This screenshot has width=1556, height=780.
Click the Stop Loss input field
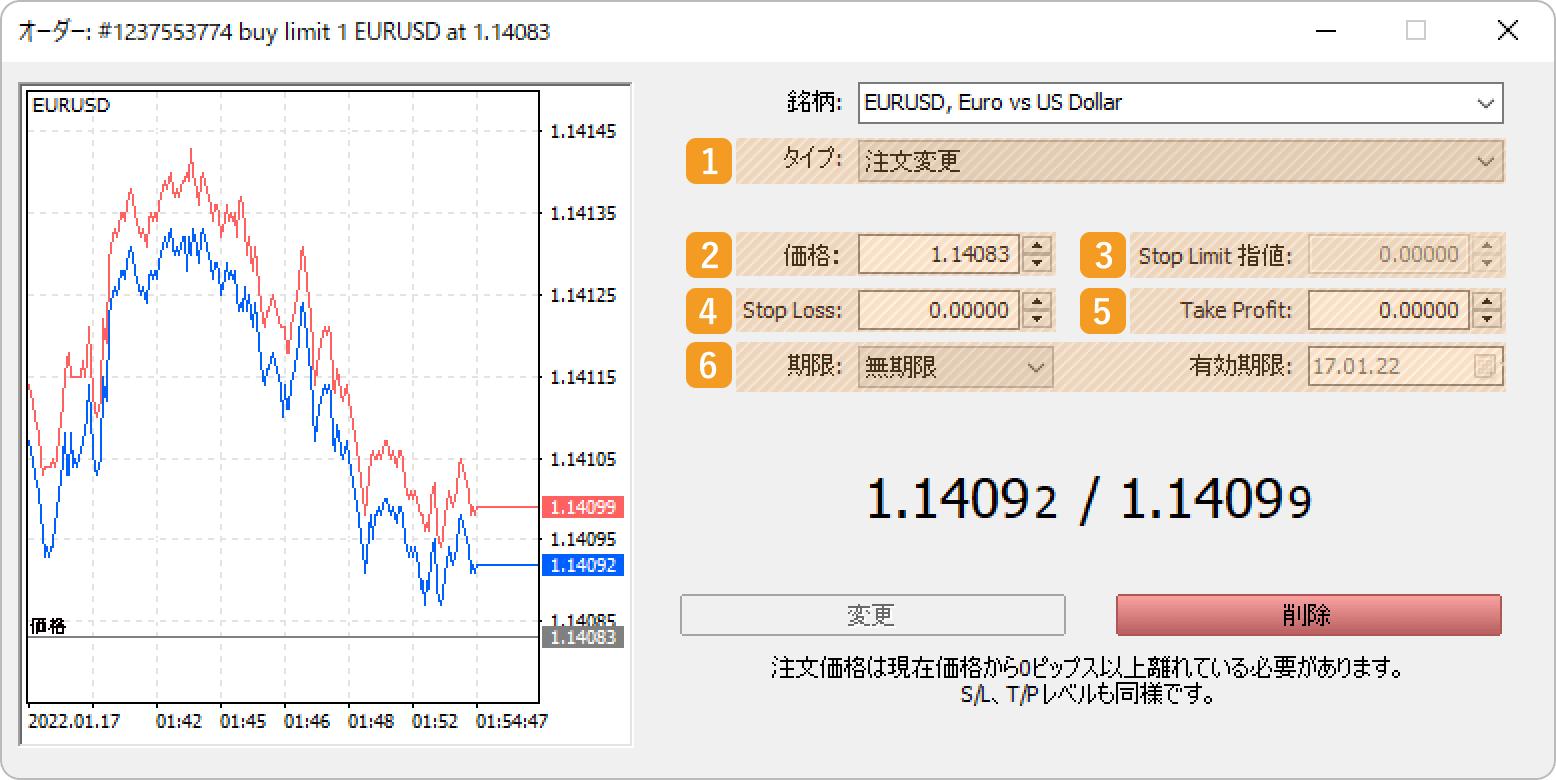(939, 310)
